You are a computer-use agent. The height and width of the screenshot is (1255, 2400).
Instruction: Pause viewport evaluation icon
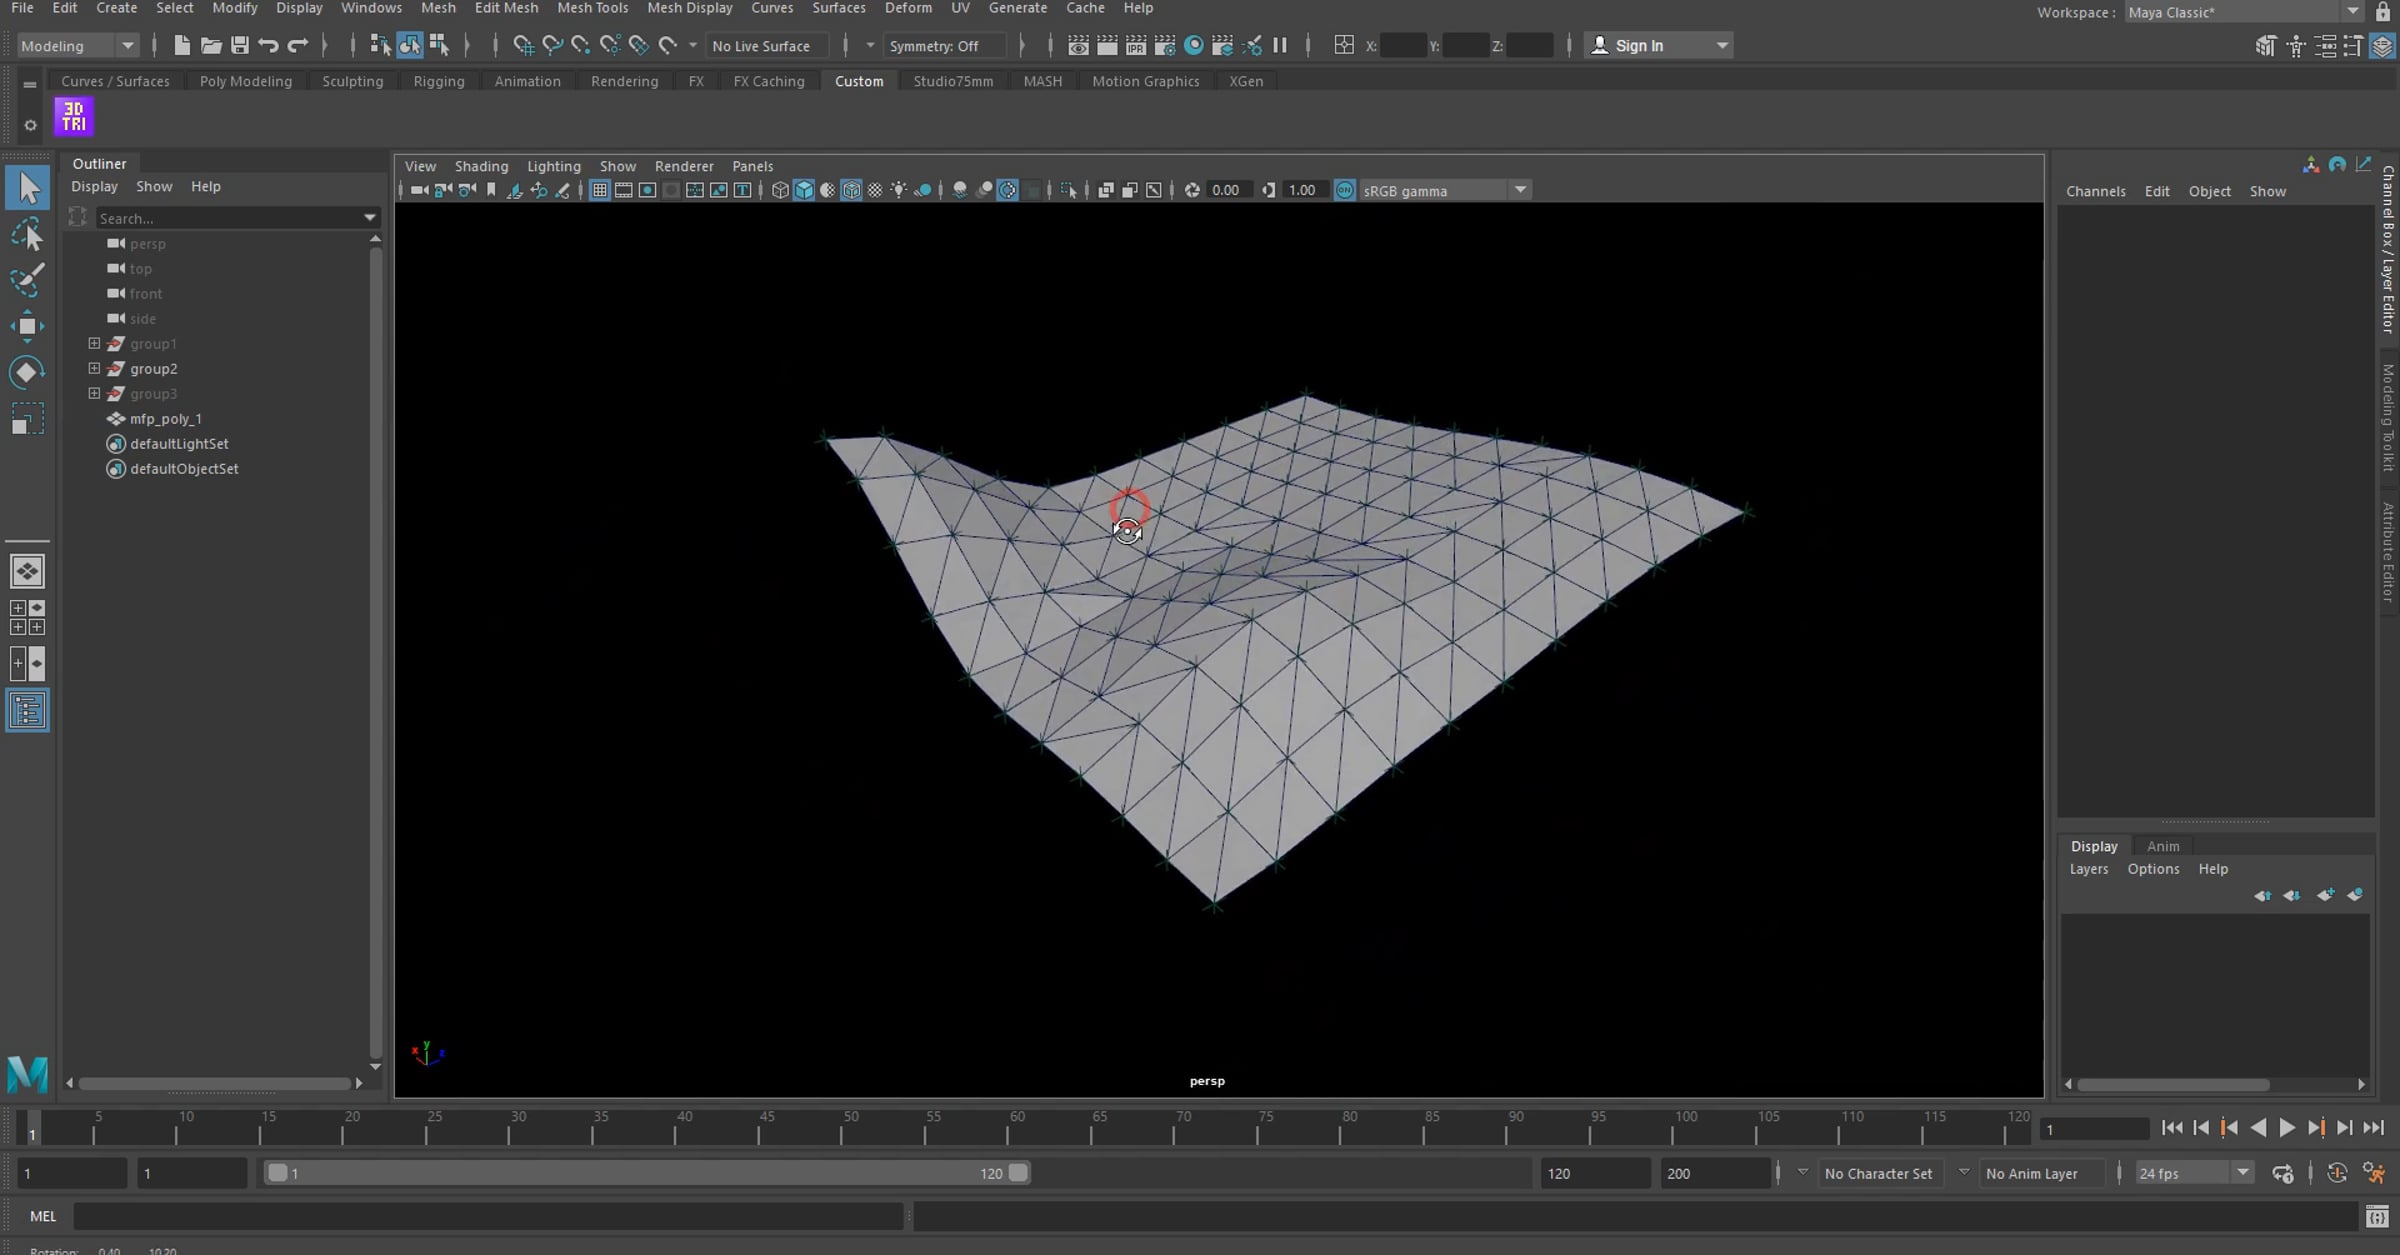(1280, 45)
